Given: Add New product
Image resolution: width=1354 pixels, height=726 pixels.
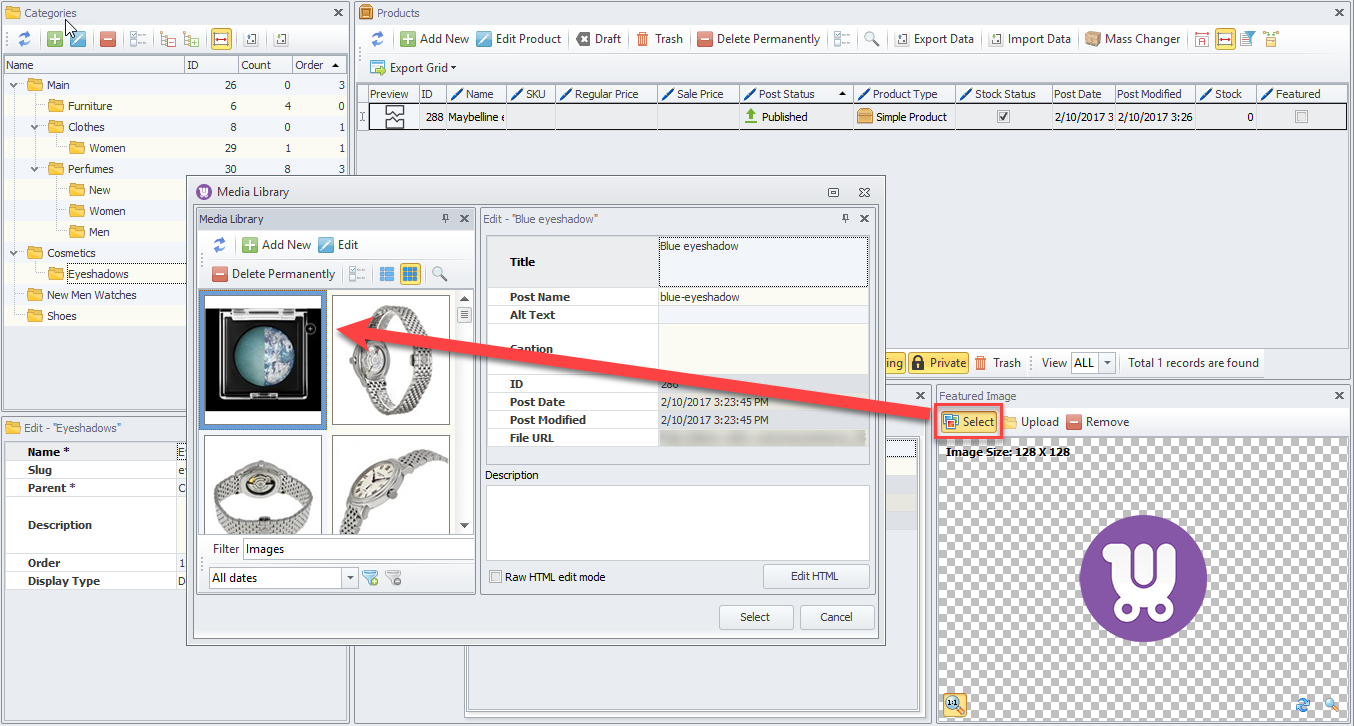Looking at the screenshot, I should pyautogui.click(x=435, y=39).
